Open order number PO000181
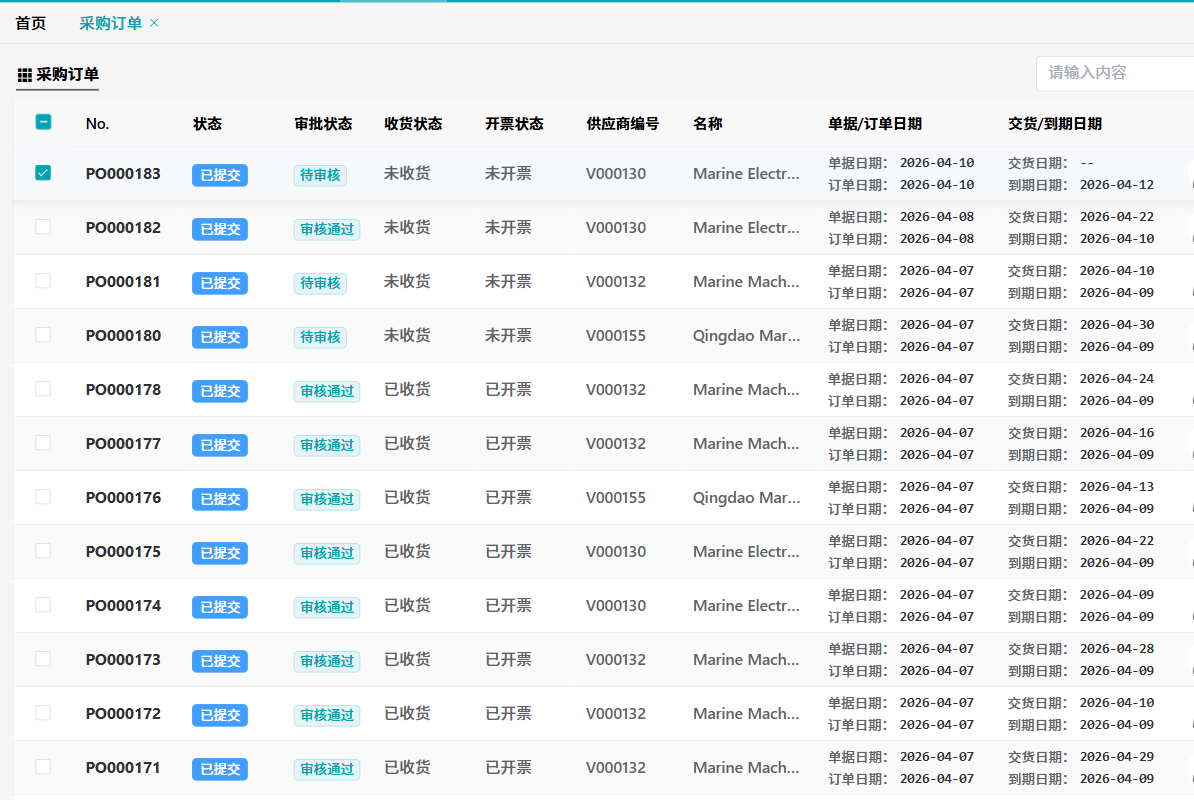Image resolution: width=1194 pixels, height=800 pixels. (123, 282)
